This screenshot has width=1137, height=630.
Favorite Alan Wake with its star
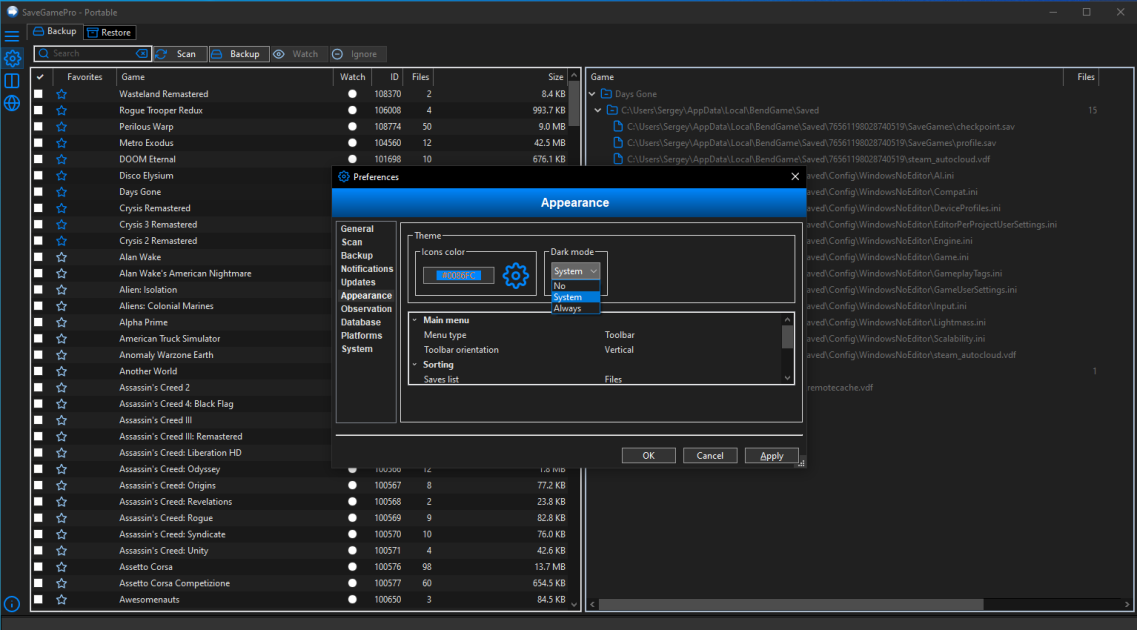coord(62,257)
